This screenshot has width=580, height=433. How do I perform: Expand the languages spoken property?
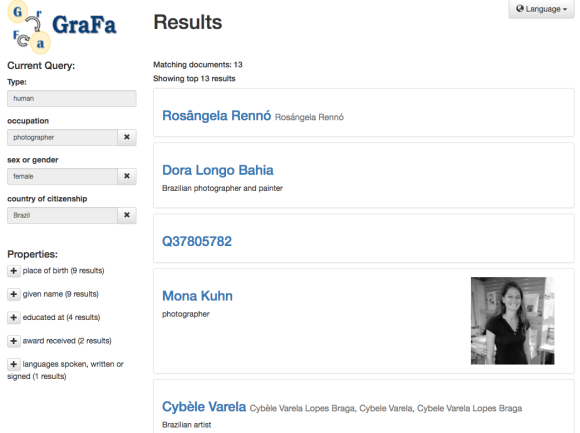click(14, 364)
